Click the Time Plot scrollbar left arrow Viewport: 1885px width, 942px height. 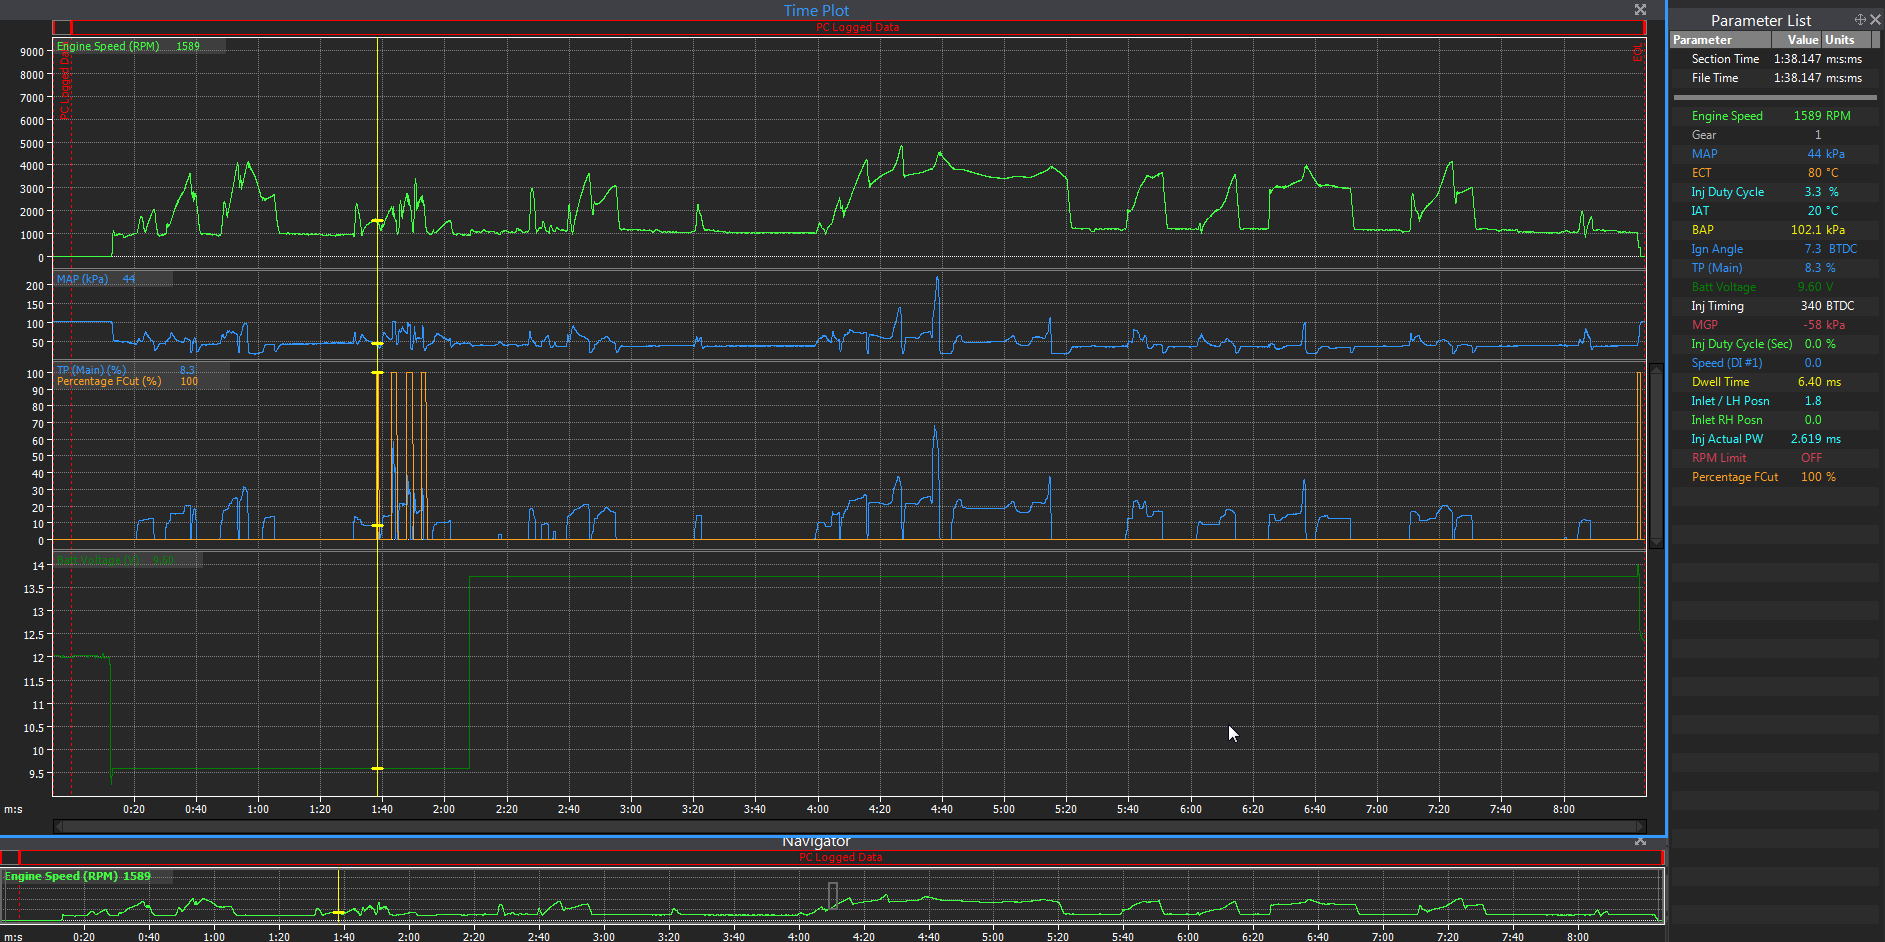click(x=58, y=826)
